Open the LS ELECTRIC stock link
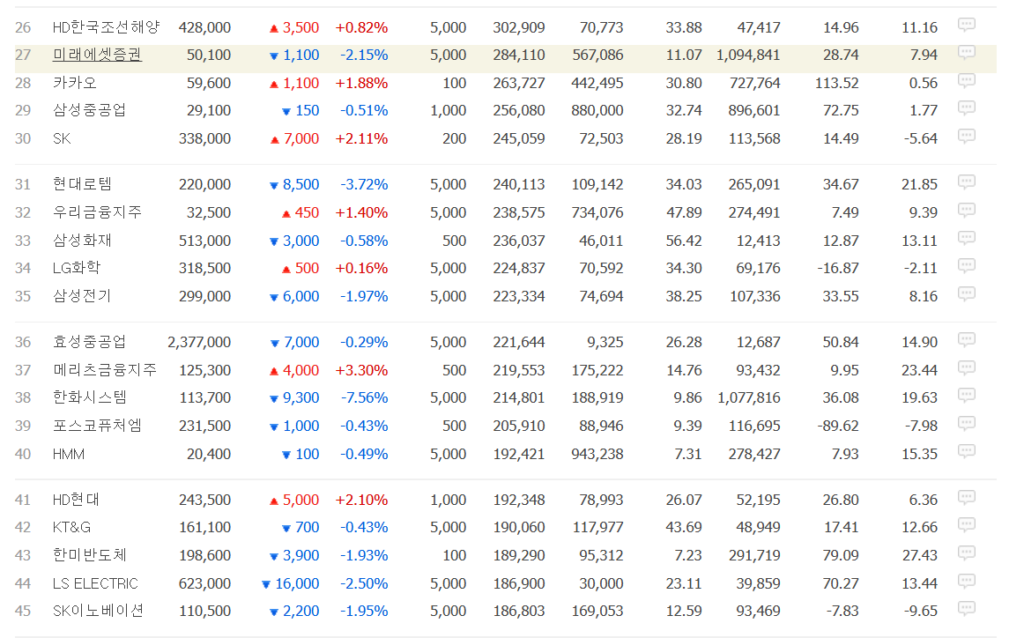 [x=95, y=583]
